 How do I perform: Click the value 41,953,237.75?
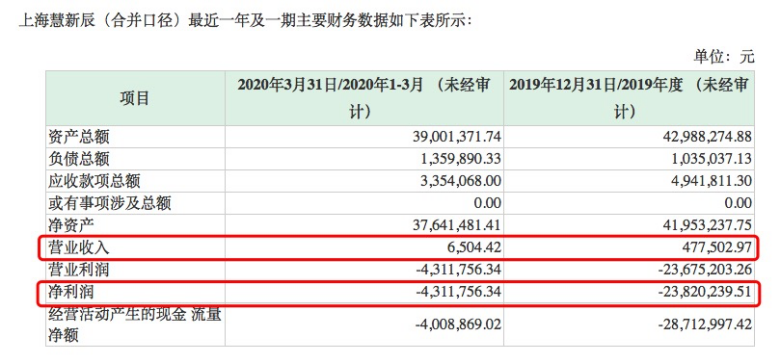tap(708, 226)
